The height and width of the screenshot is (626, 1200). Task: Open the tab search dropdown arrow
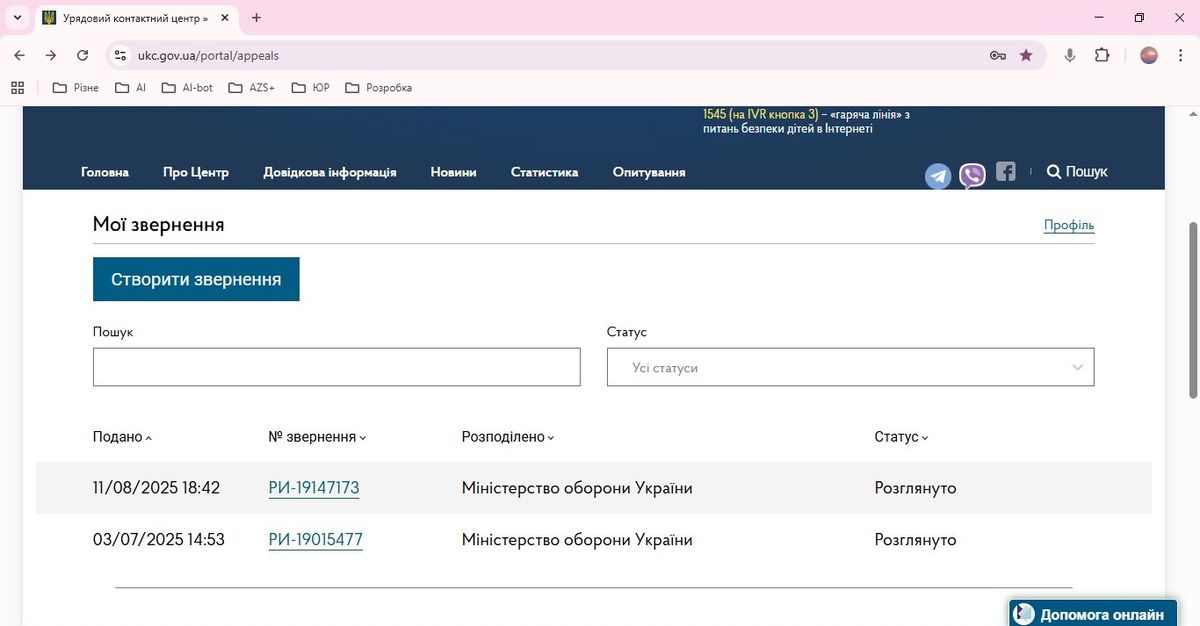tap(17, 18)
